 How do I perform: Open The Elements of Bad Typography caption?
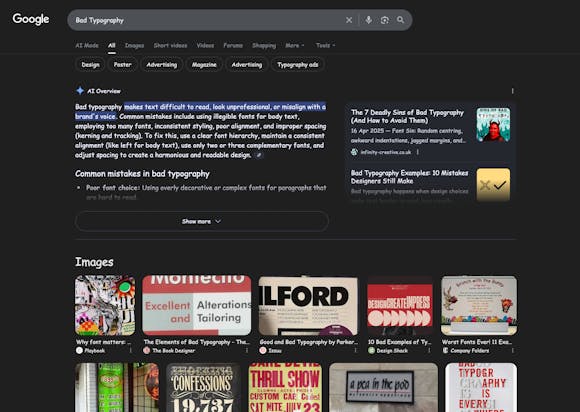point(197,342)
